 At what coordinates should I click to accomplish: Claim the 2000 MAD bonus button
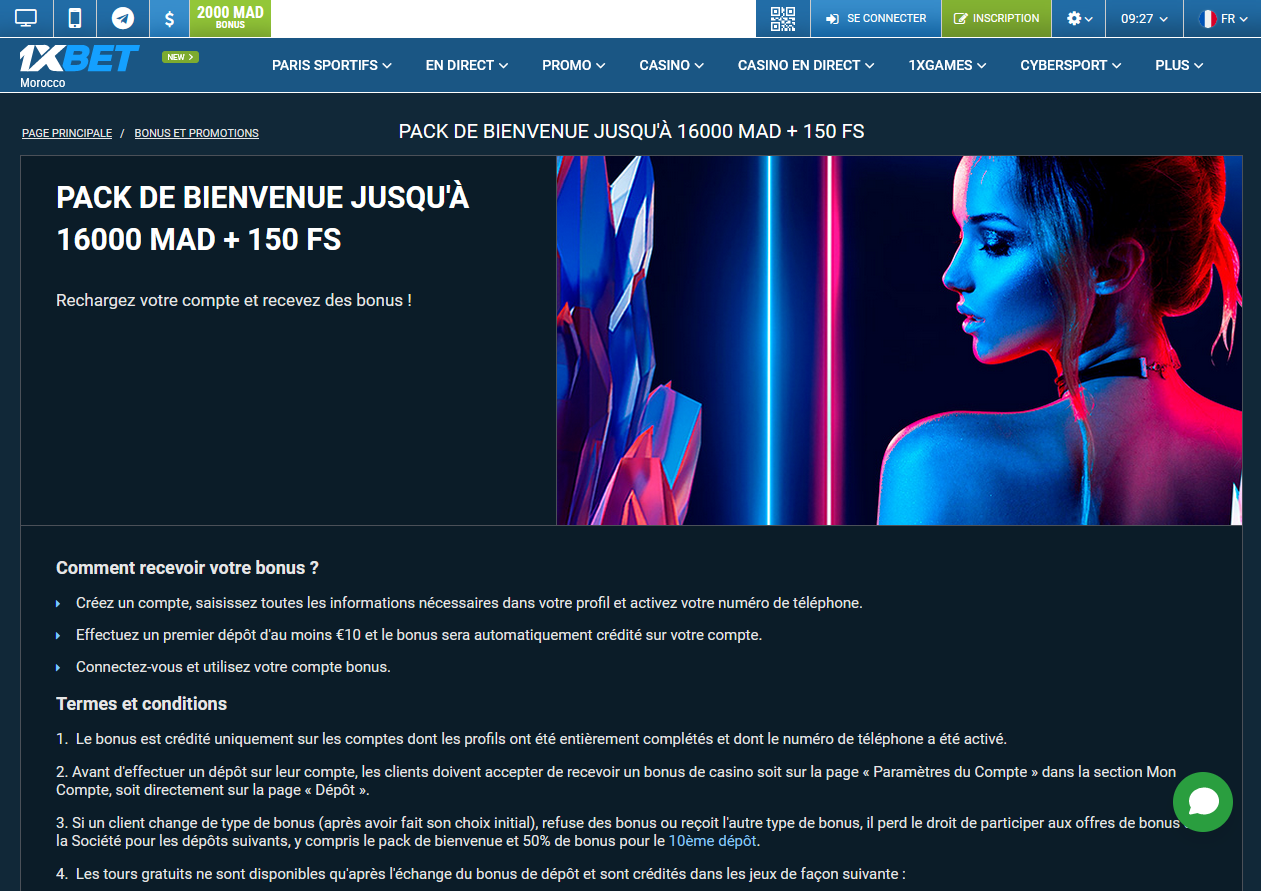[x=230, y=18]
